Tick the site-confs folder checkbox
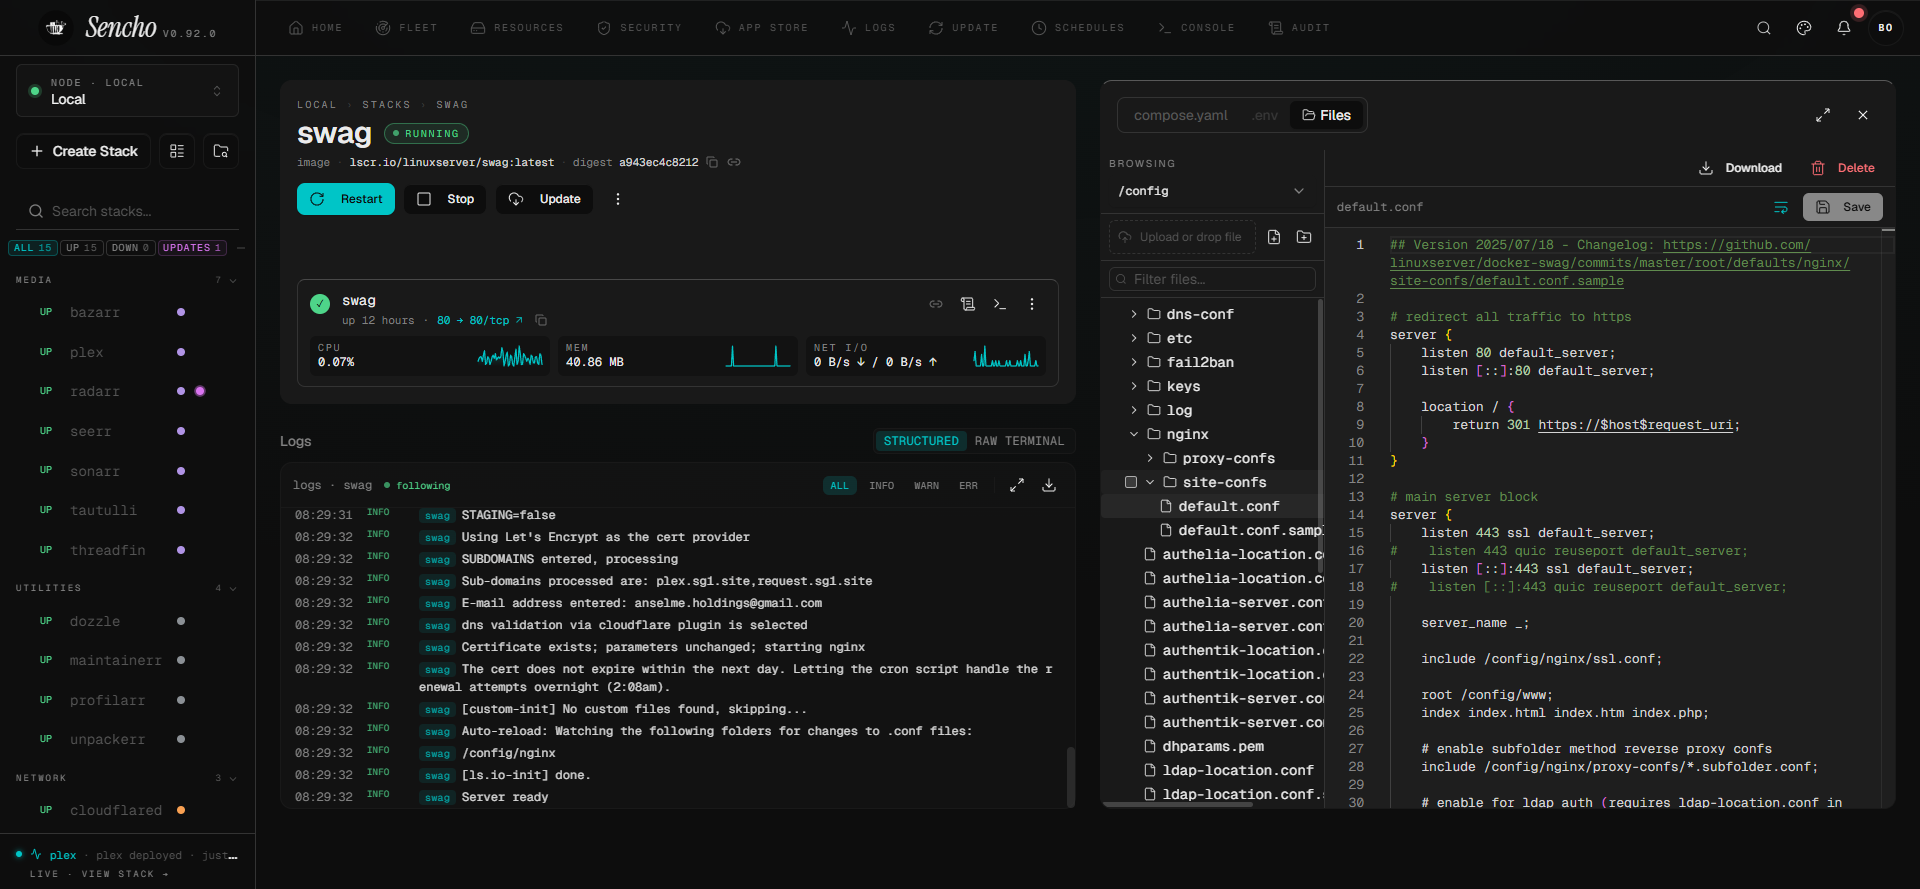This screenshot has height=889, width=1920. 1131,482
